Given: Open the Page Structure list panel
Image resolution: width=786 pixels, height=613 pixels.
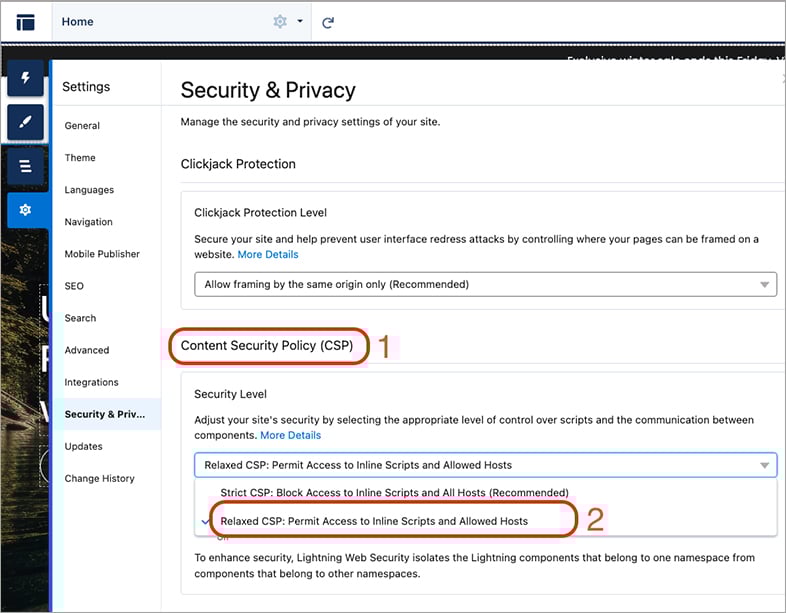Looking at the screenshot, I should tap(26, 166).
